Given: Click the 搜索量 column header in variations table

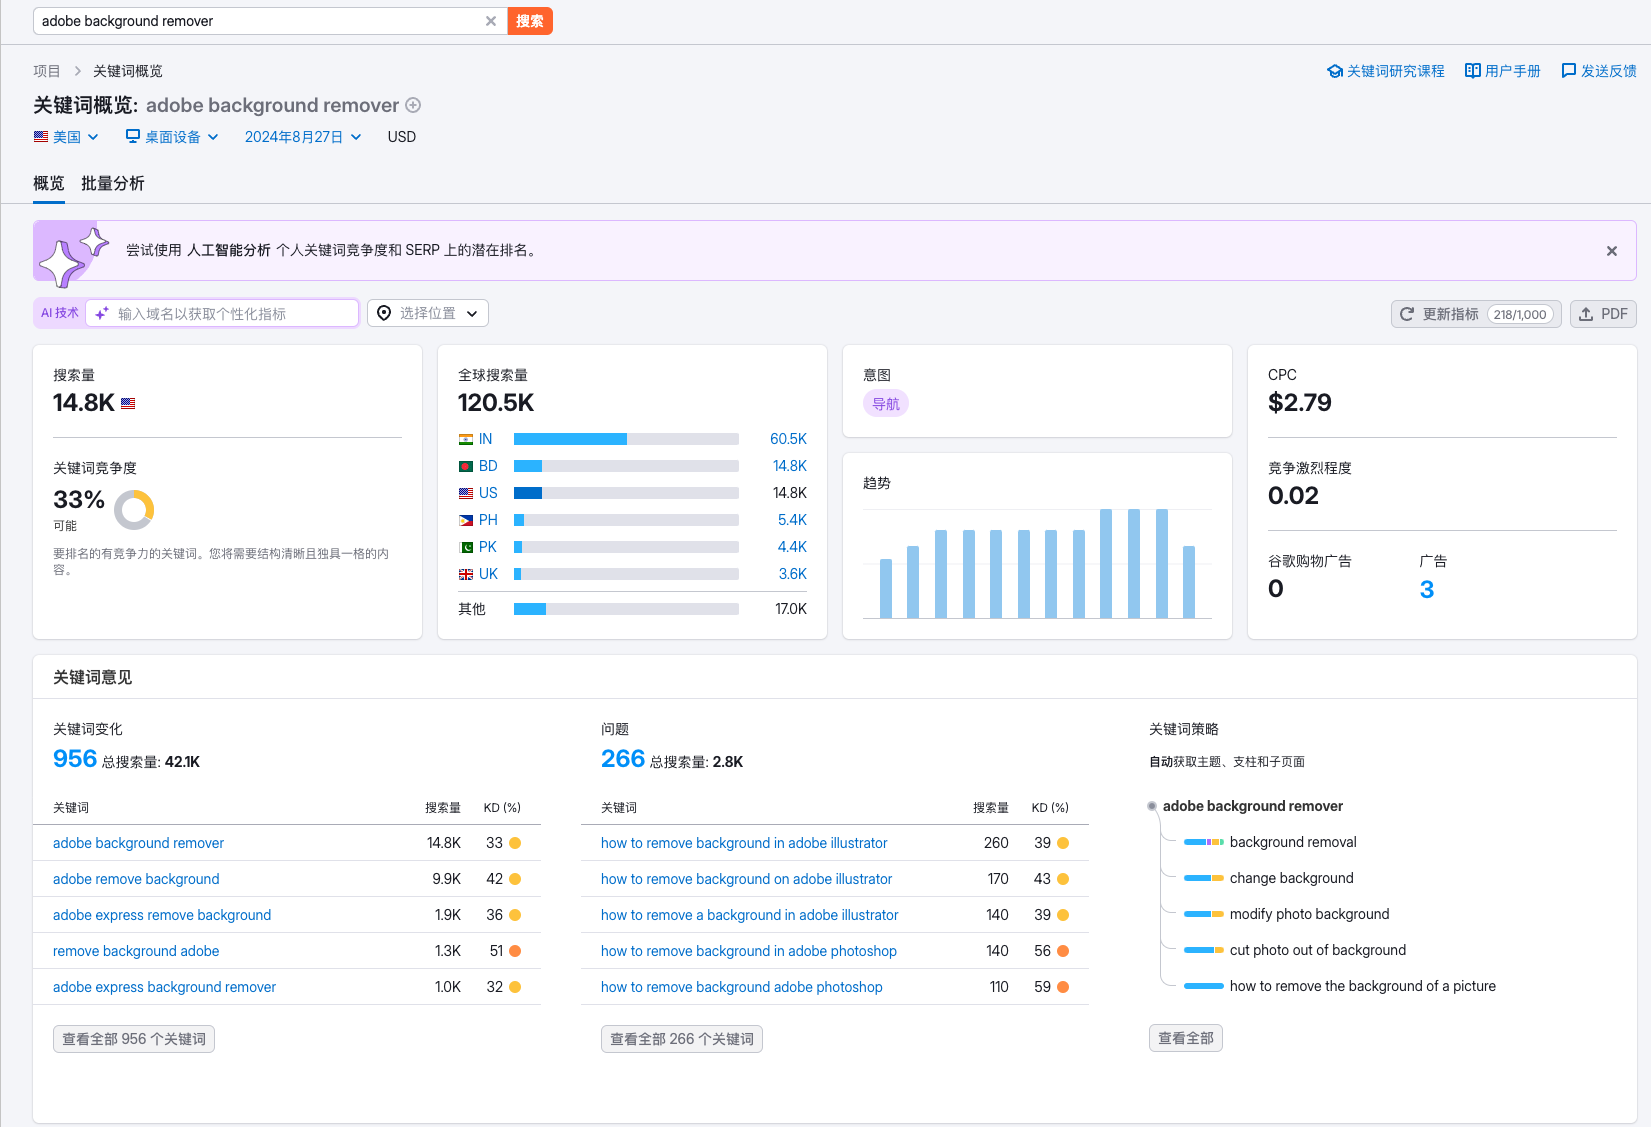Looking at the screenshot, I should coord(443,807).
